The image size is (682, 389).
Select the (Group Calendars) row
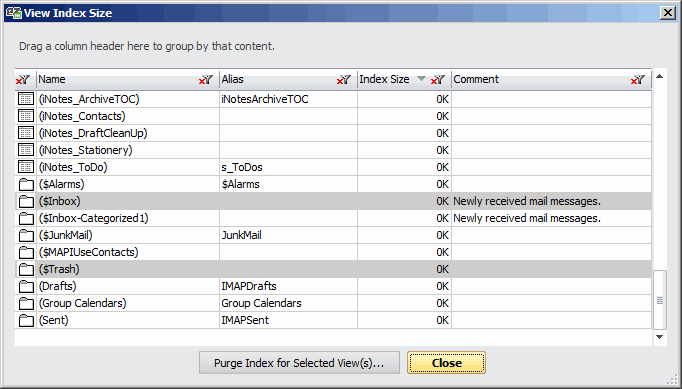point(334,303)
